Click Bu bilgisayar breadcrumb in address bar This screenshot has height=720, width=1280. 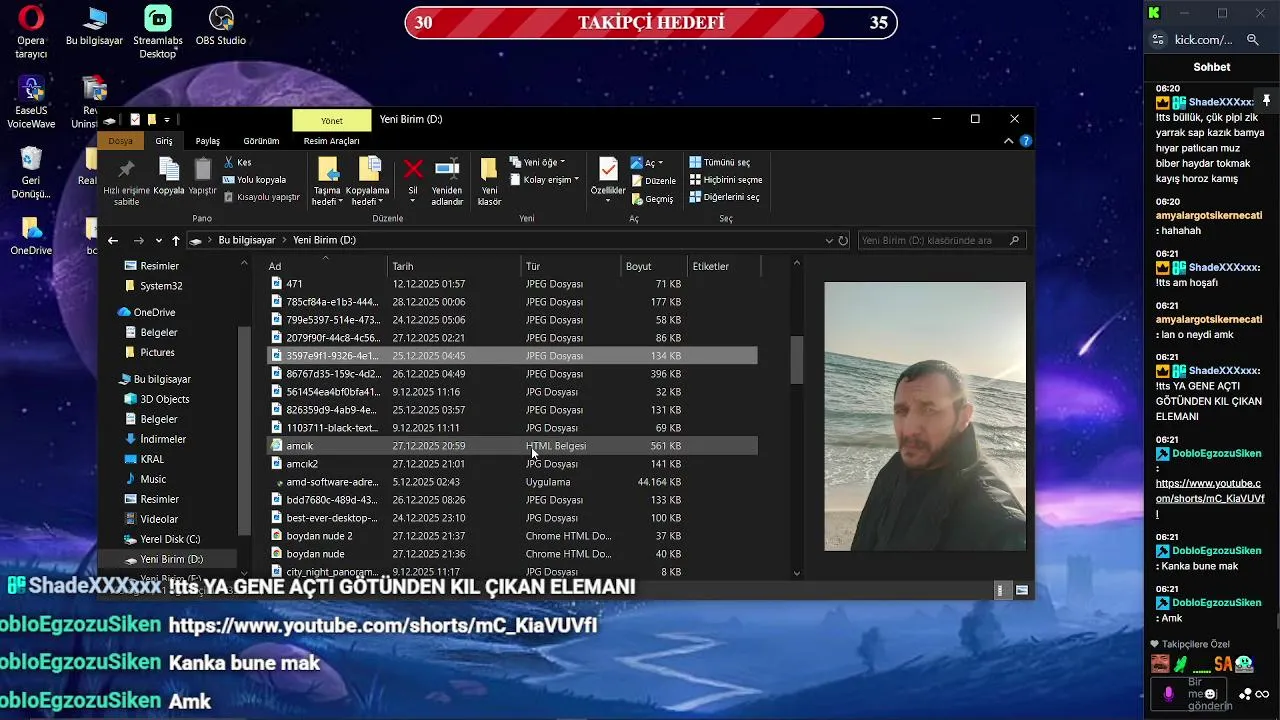(247, 240)
